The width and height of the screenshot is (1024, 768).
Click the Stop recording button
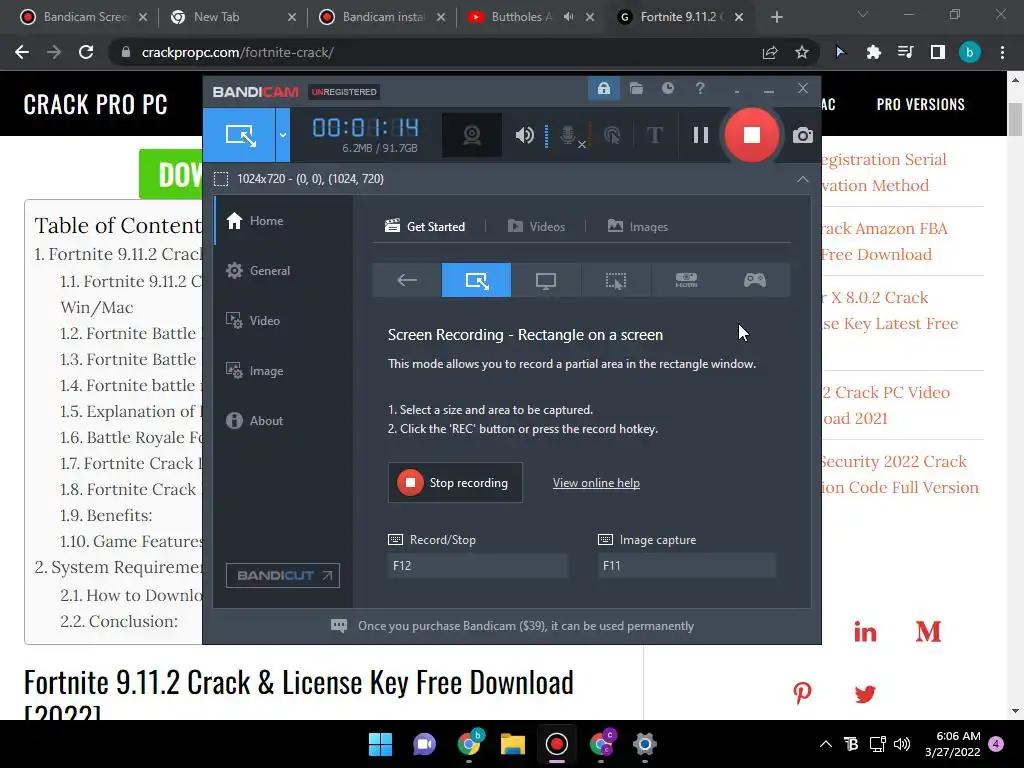coord(455,483)
